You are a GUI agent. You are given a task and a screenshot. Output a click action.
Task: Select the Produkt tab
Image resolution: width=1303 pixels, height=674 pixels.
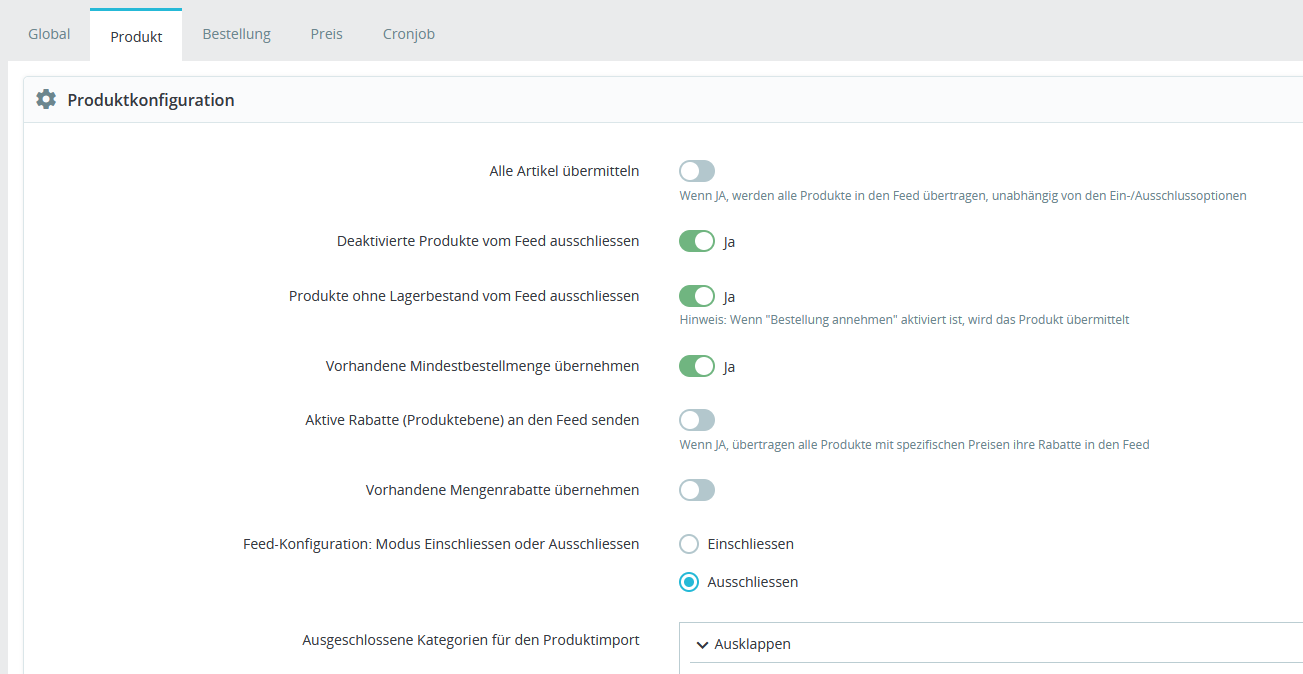pyautogui.click(x=136, y=36)
